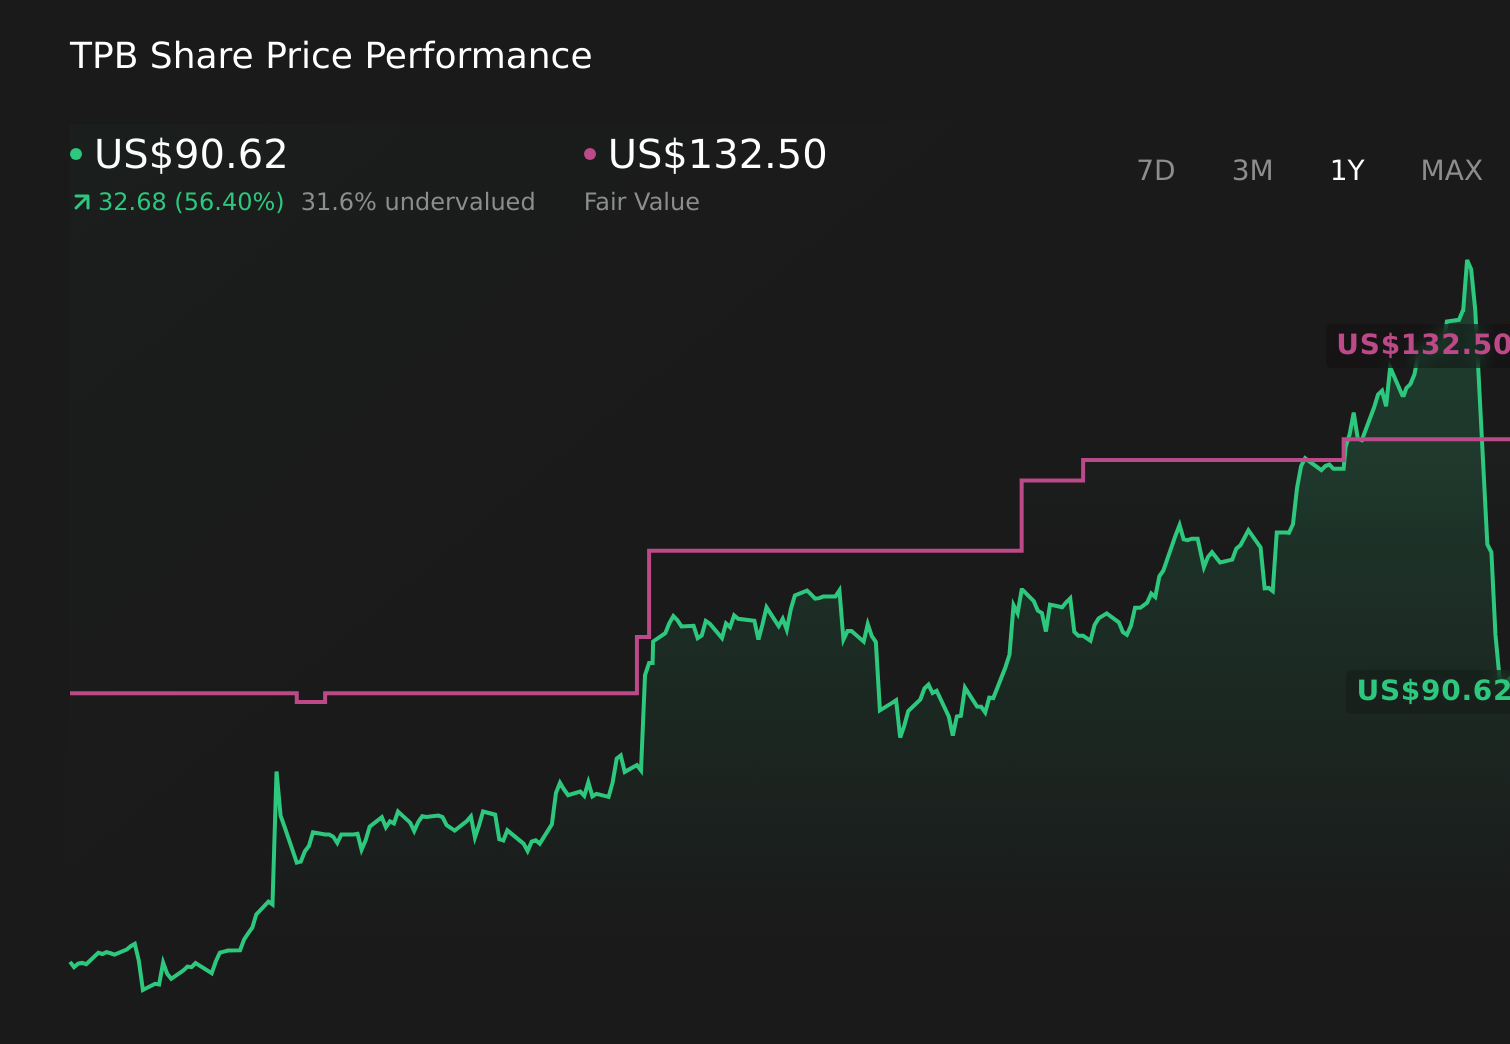Screen dimensions: 1510x1044
Task: Toggle the share price series visibility
Action: [x=188, y=153]
